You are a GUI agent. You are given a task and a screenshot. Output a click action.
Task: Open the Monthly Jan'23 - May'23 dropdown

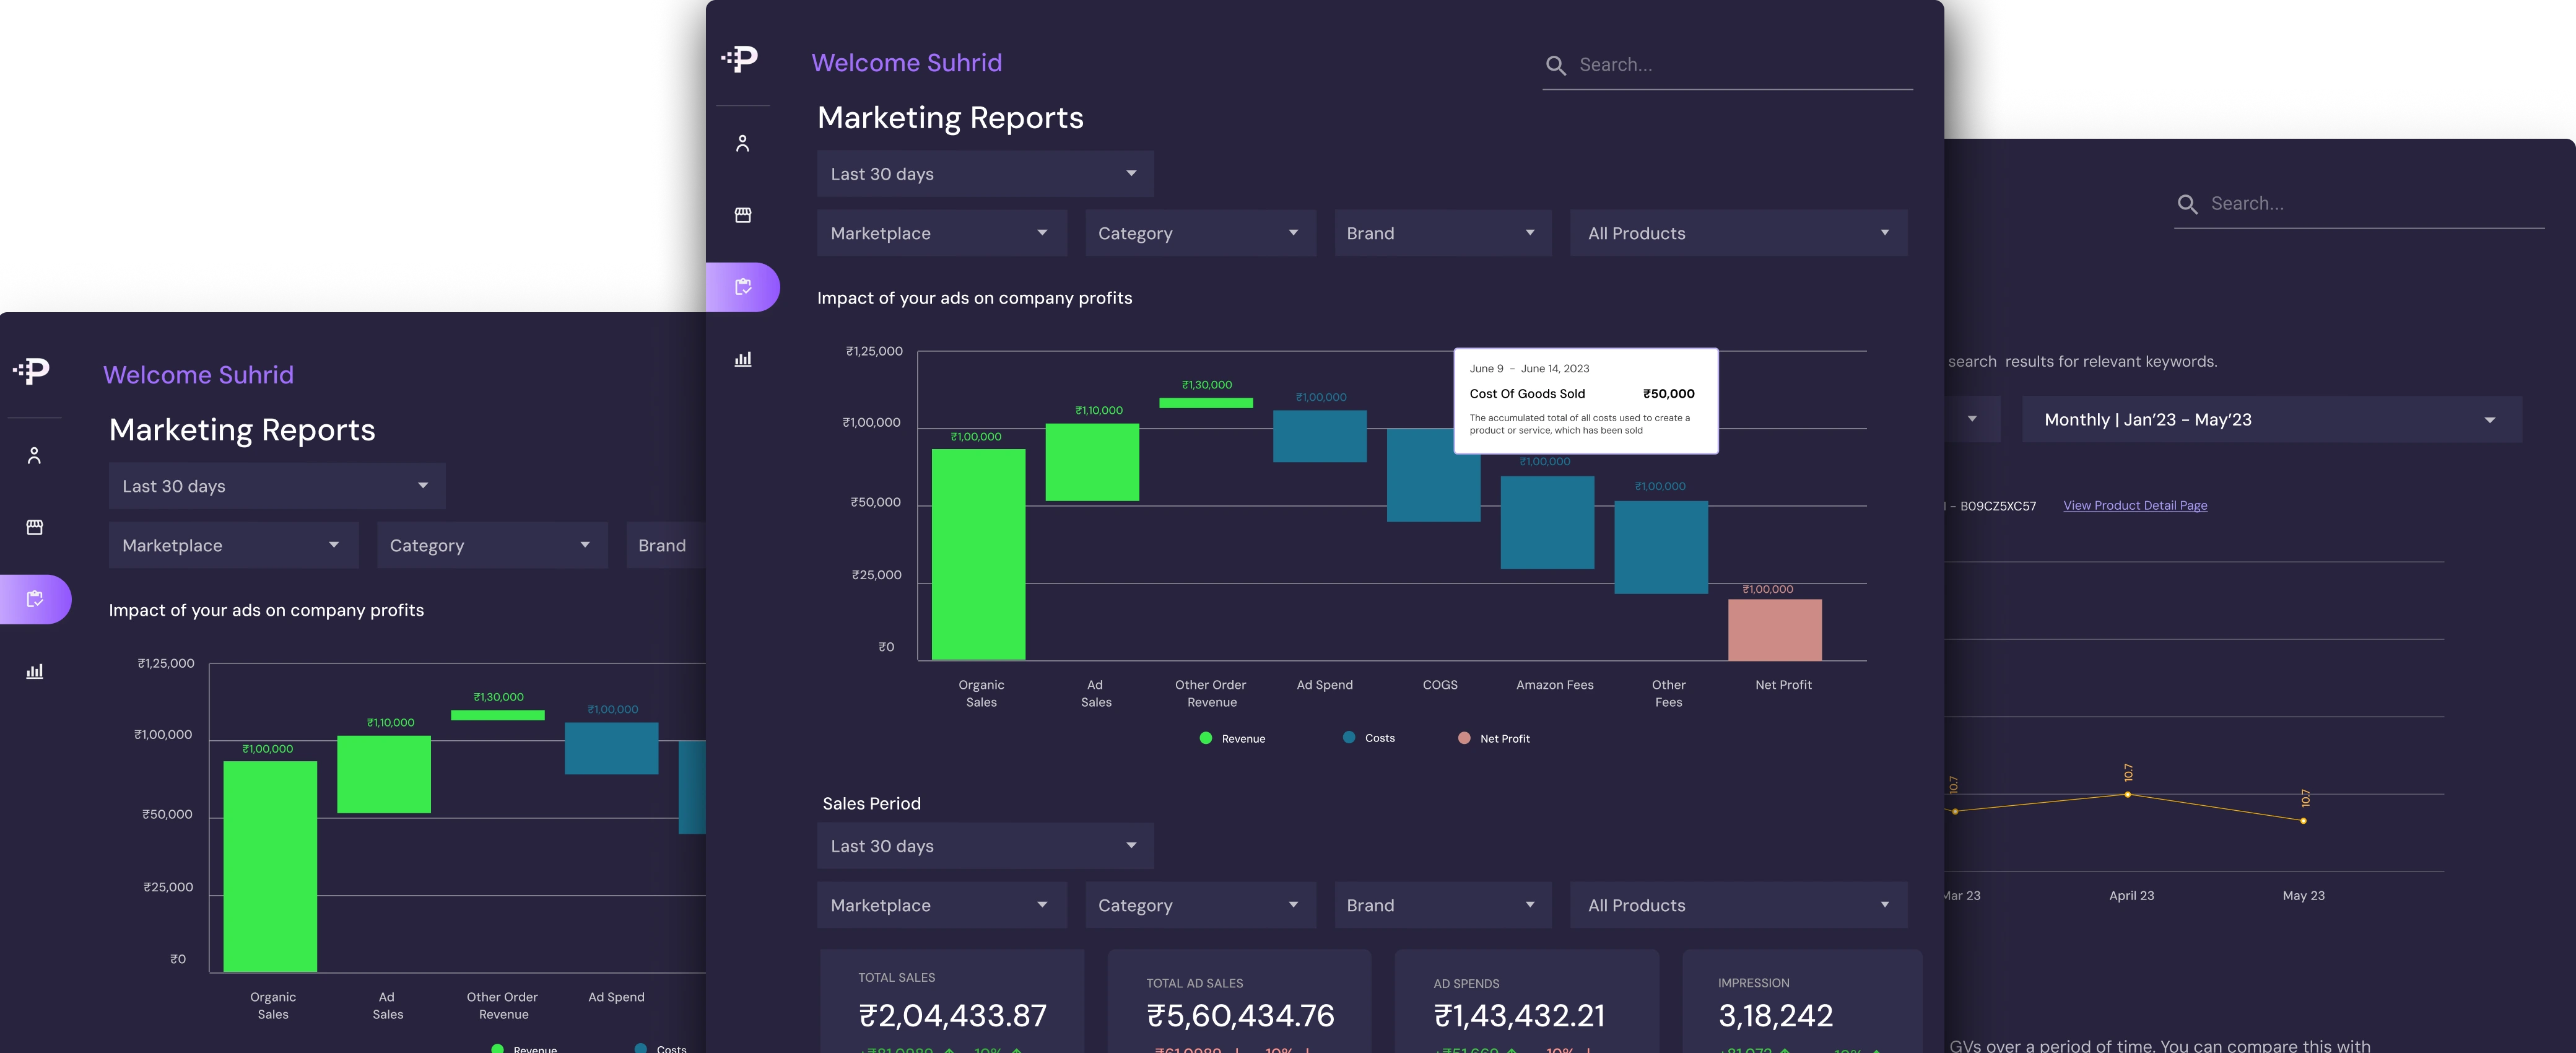[x=2270, y=420]
